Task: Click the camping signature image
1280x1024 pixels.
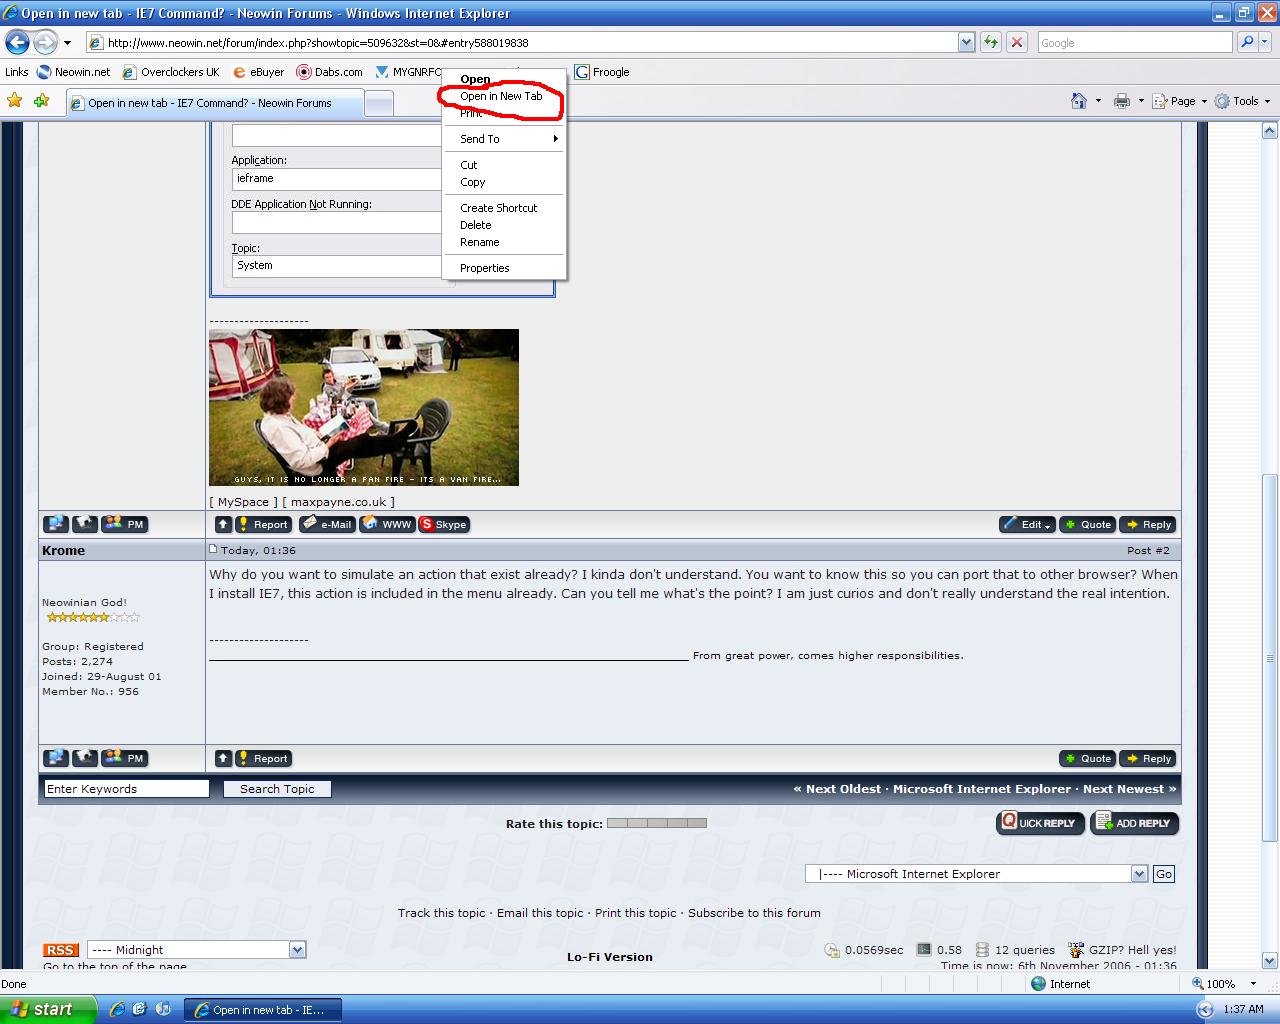Action: [x=364, y=407]
